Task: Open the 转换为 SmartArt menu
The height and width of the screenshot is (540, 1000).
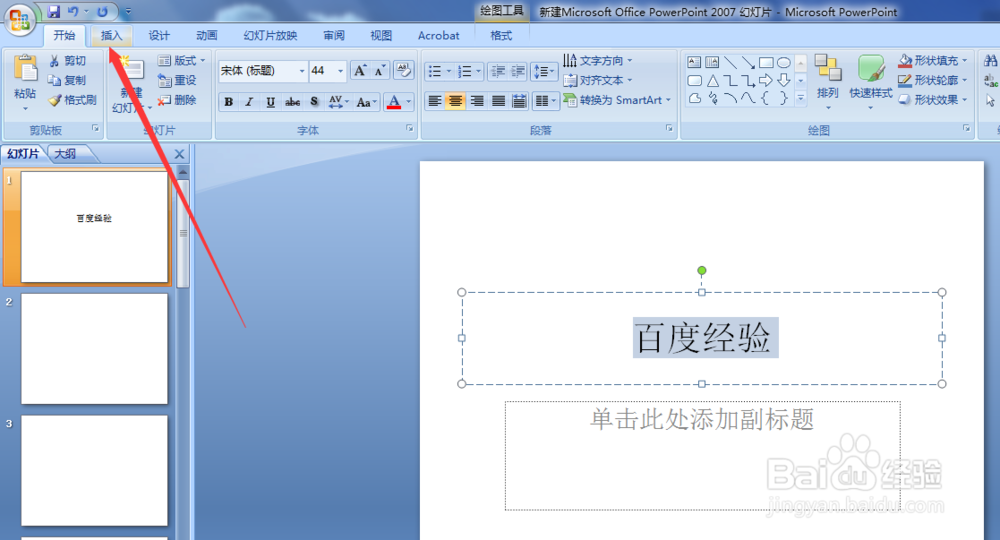Action: [617, 100]
